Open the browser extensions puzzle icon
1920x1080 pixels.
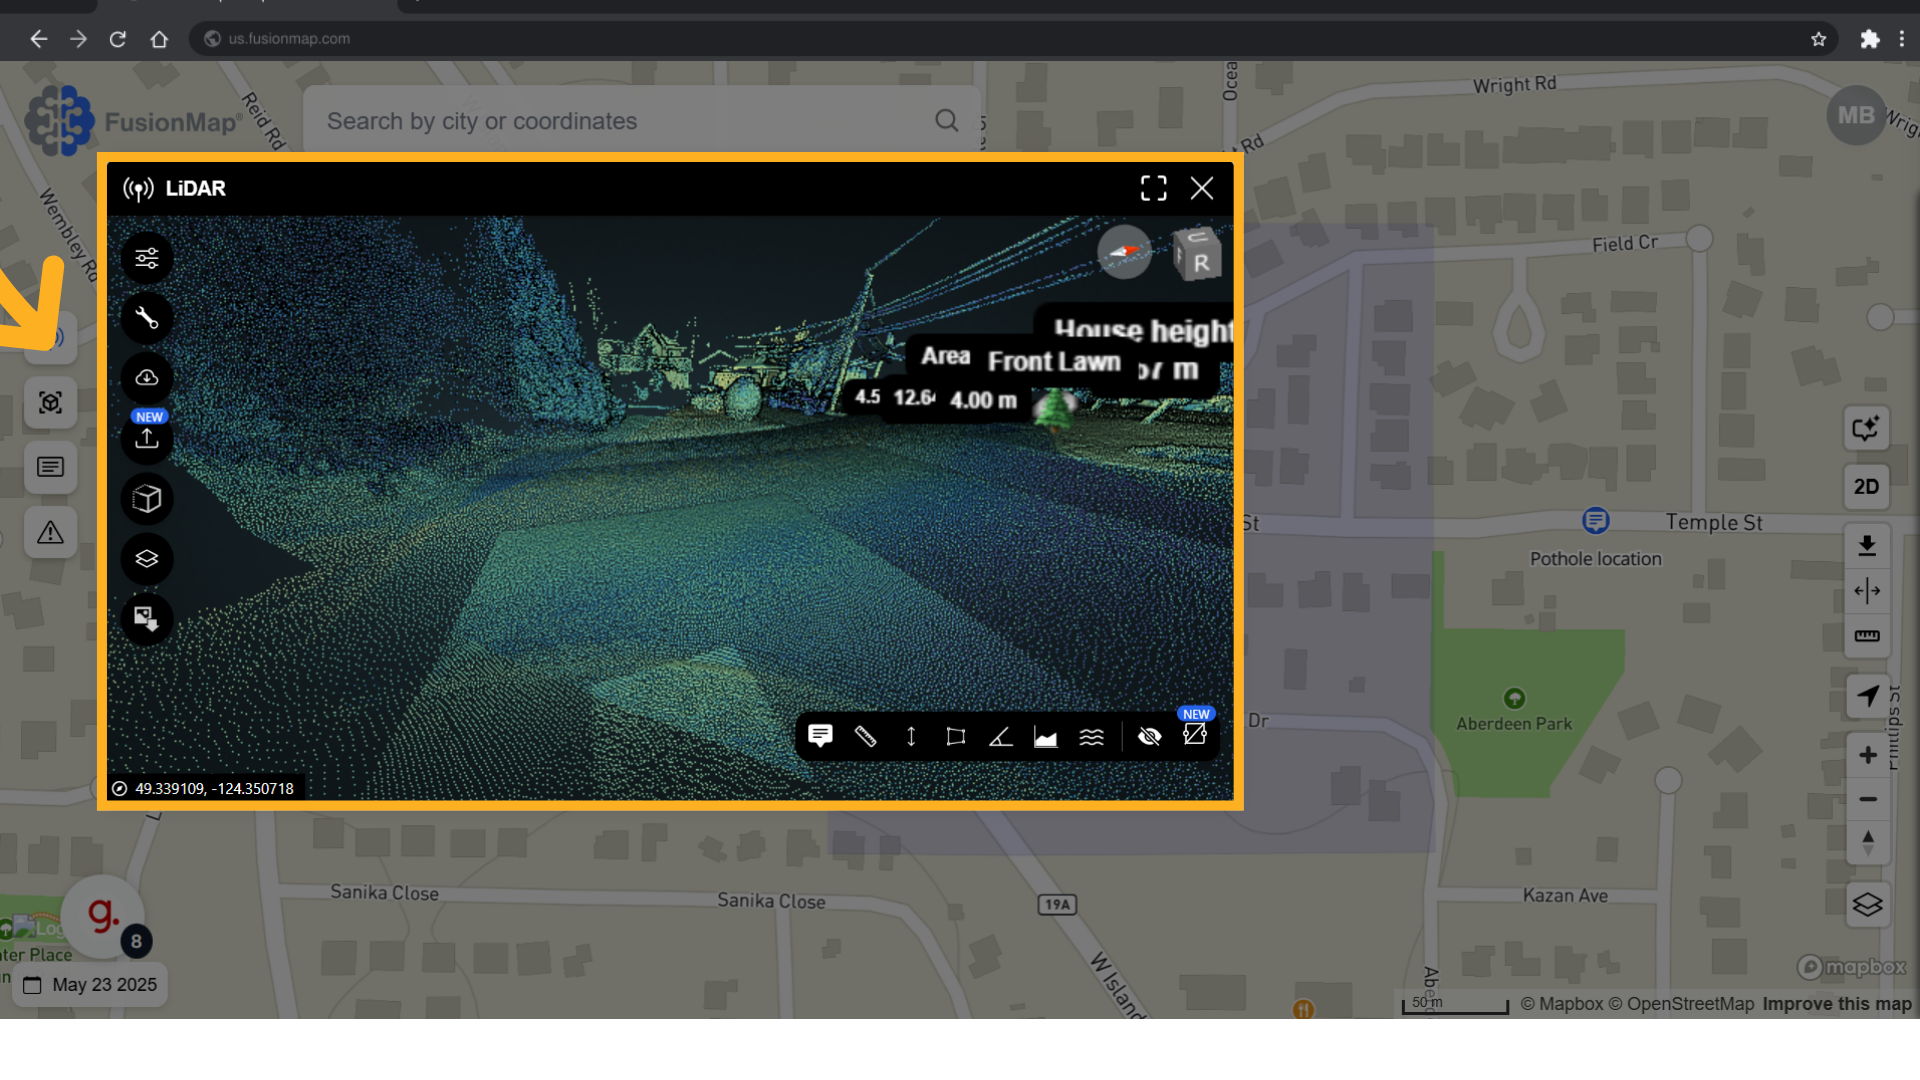[x=1869, y=39]
